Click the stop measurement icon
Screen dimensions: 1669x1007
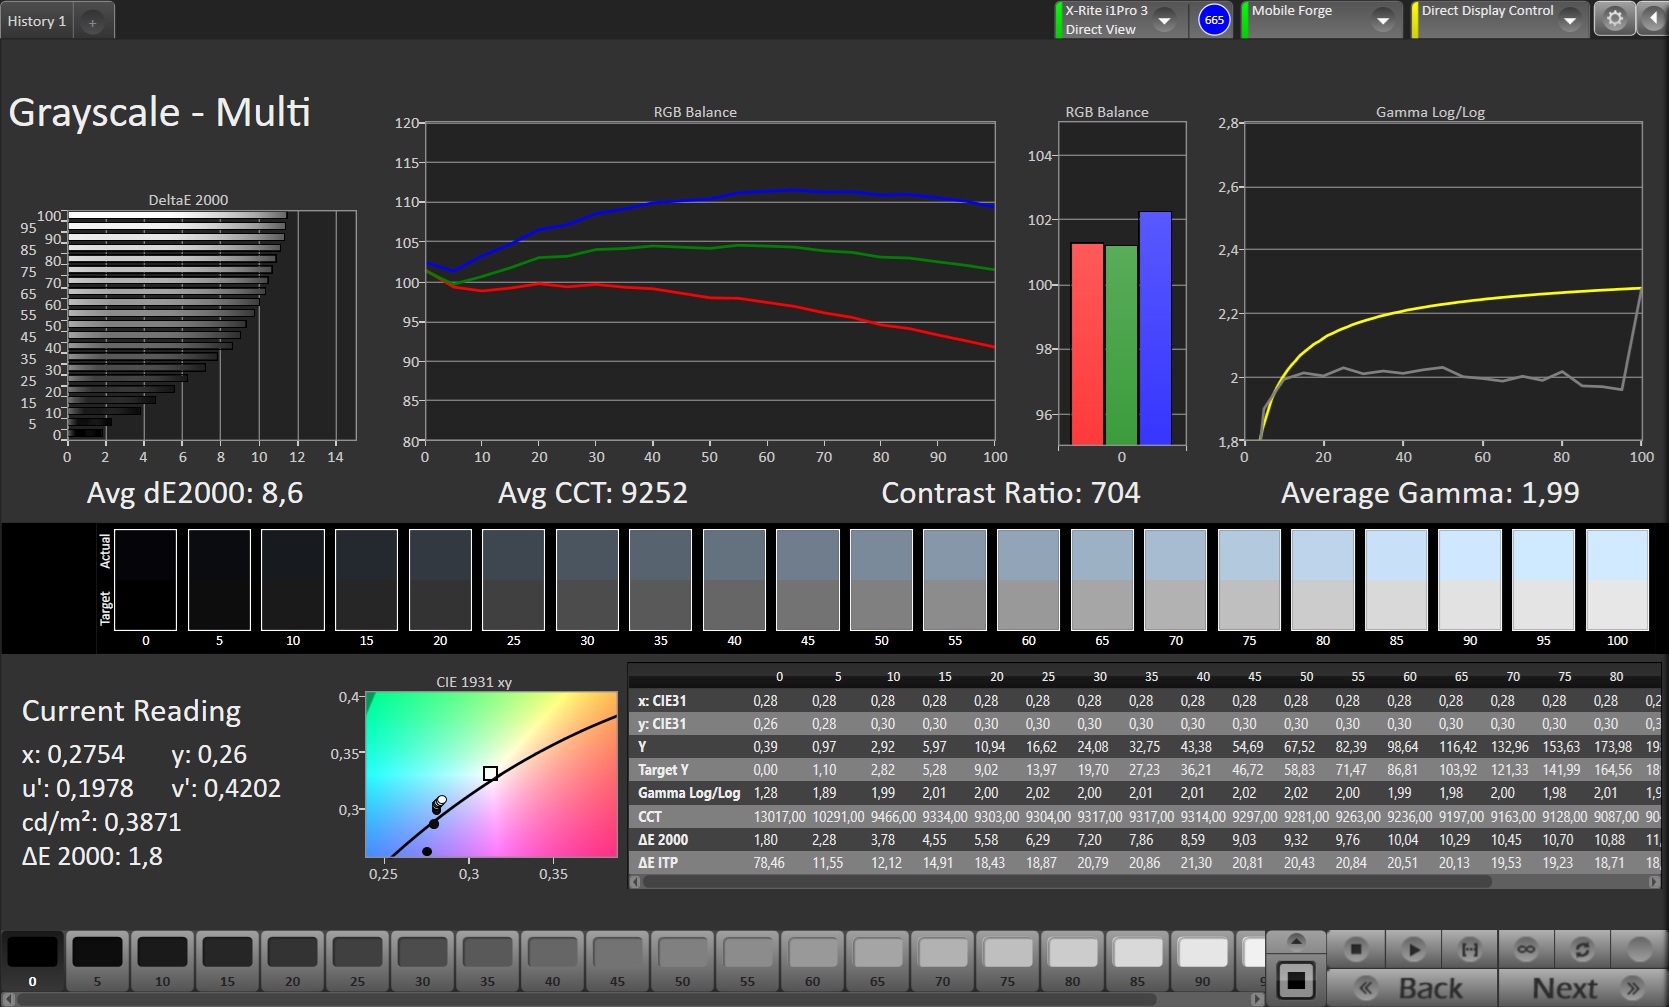[x=1356, y=948]
